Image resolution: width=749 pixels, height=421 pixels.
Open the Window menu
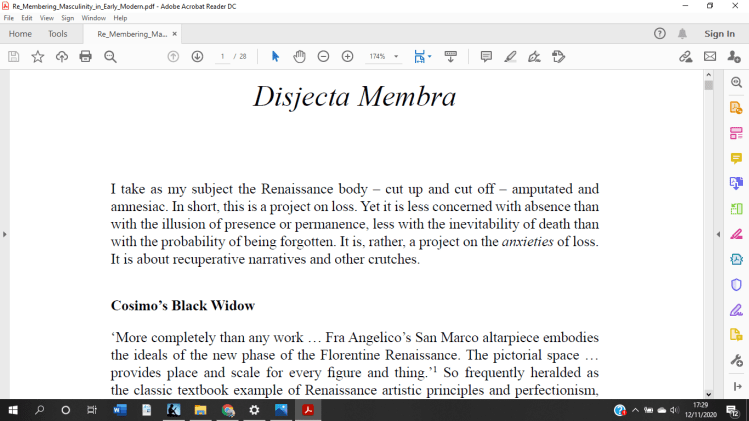click(94, 18)
